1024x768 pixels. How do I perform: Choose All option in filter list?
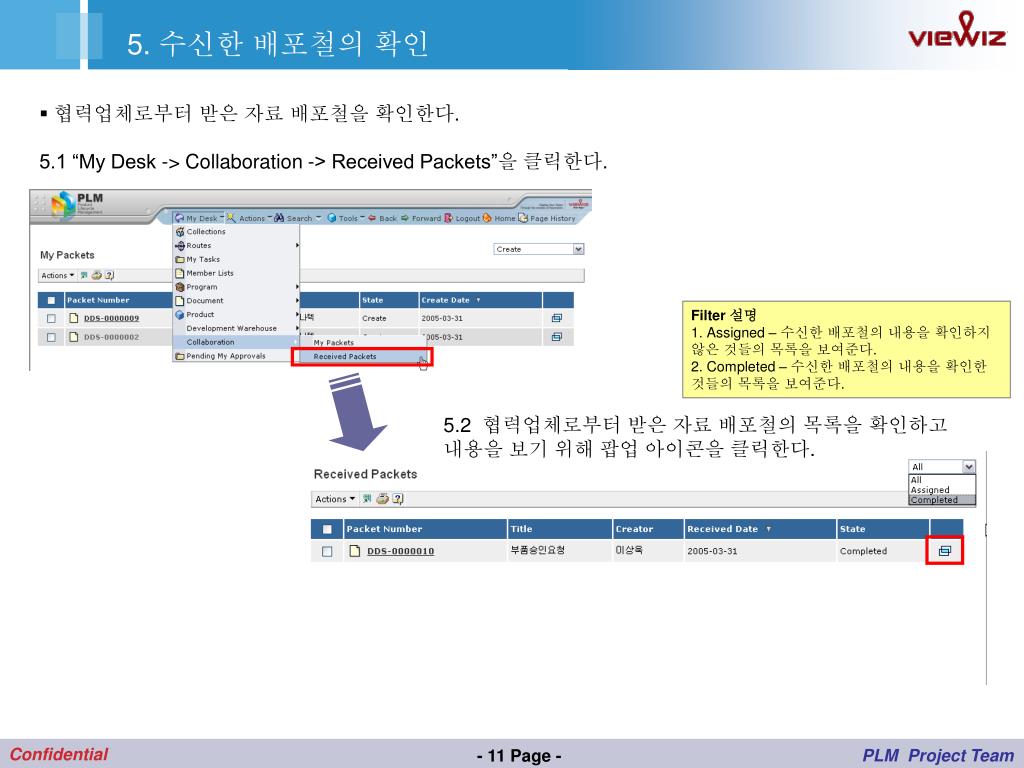tap(941, 480)
